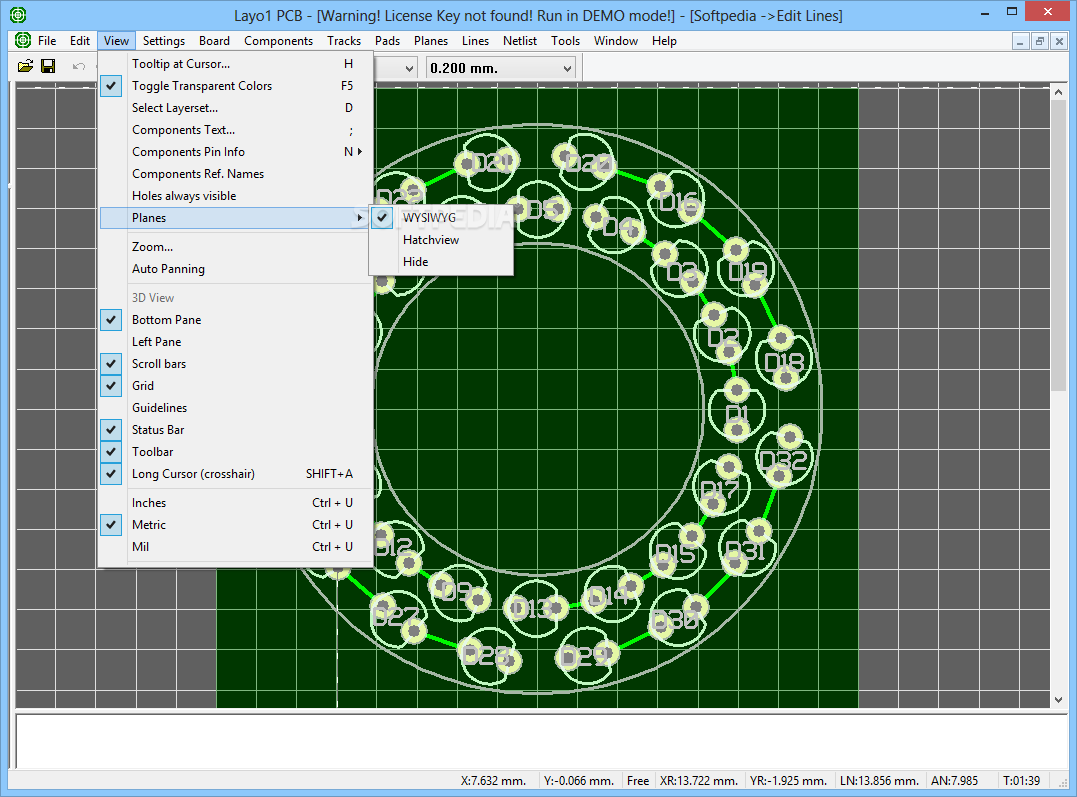Select WYSIWYG planes view

coord(442,218)
